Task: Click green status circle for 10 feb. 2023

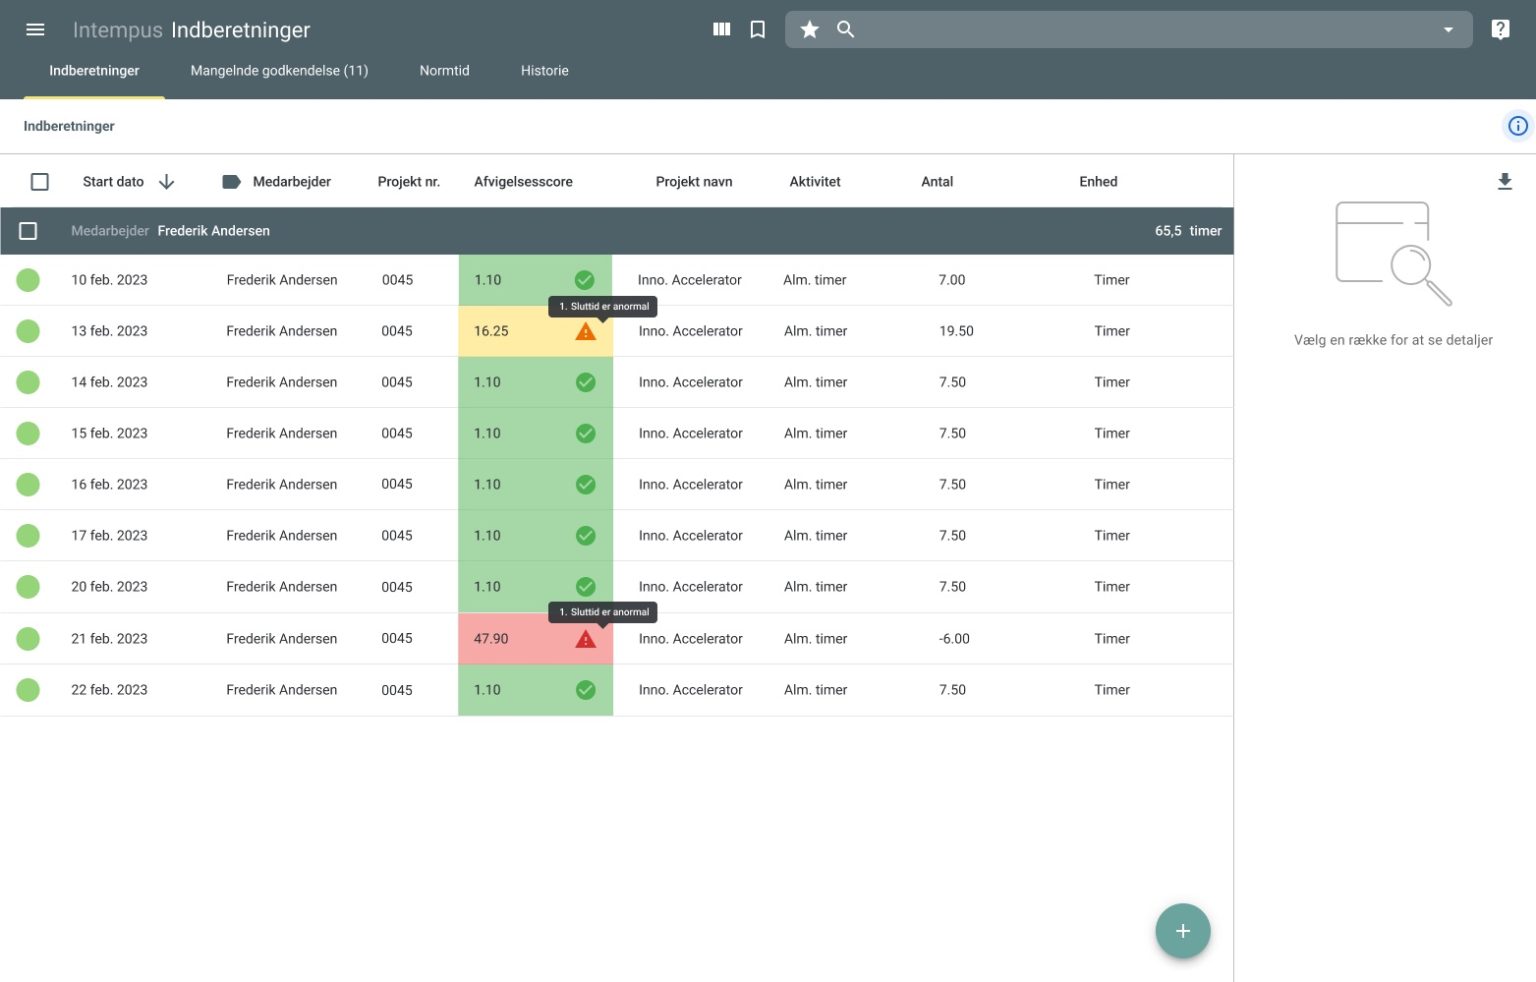Action: [28, 280]
